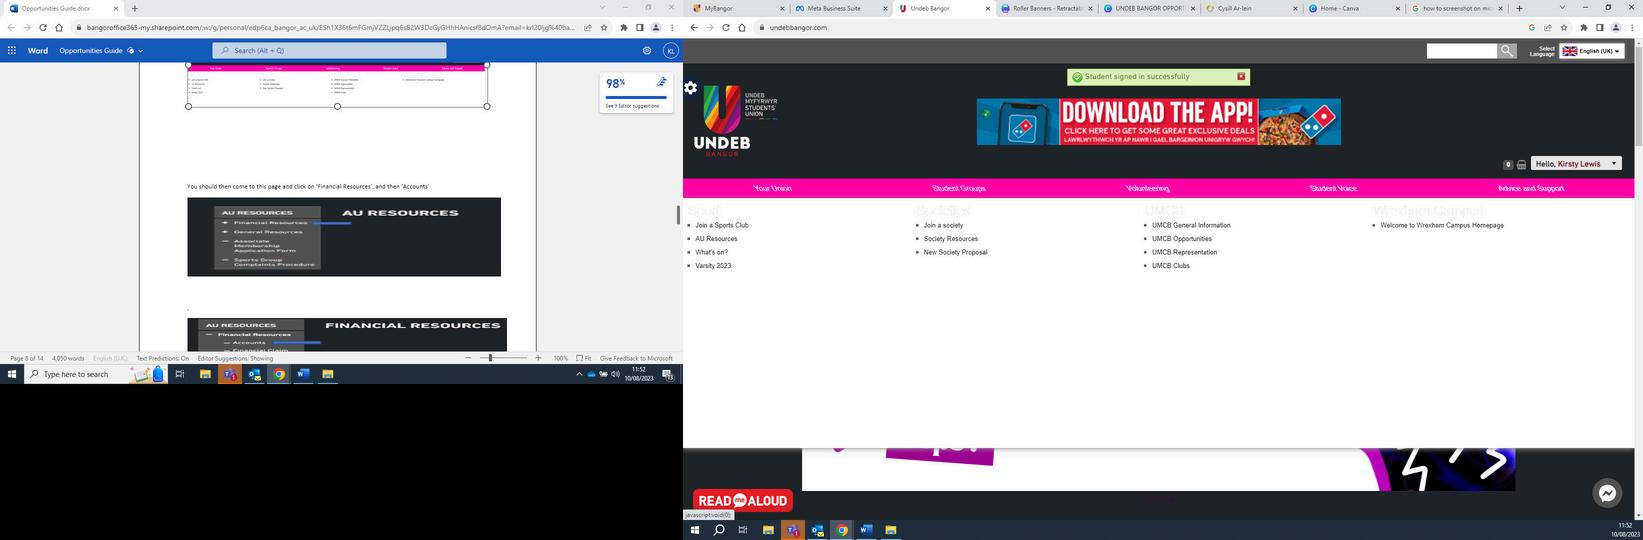Open Word settings gear icon
The height and width of the screenshot is (540, 1643).
pos(647,50)
